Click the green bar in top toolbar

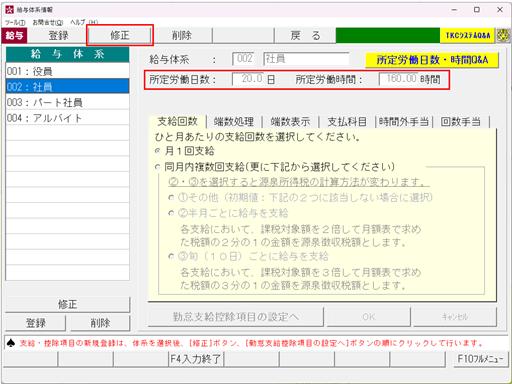[x=388, y=35]
